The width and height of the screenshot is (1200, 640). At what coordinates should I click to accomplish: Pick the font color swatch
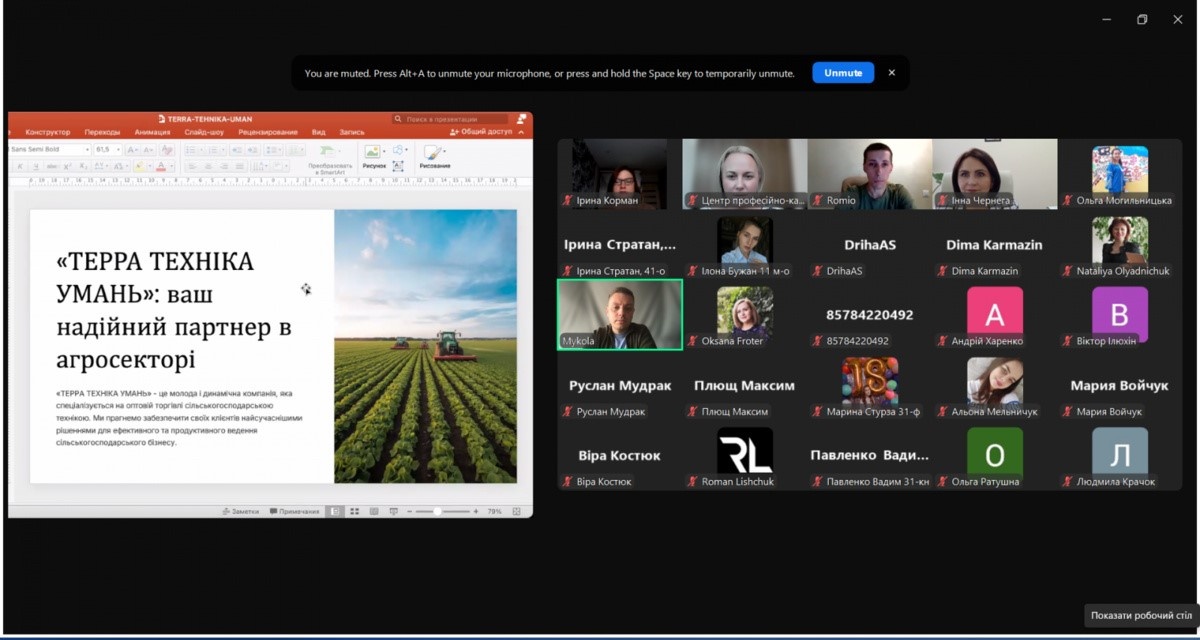pos(161,166)
